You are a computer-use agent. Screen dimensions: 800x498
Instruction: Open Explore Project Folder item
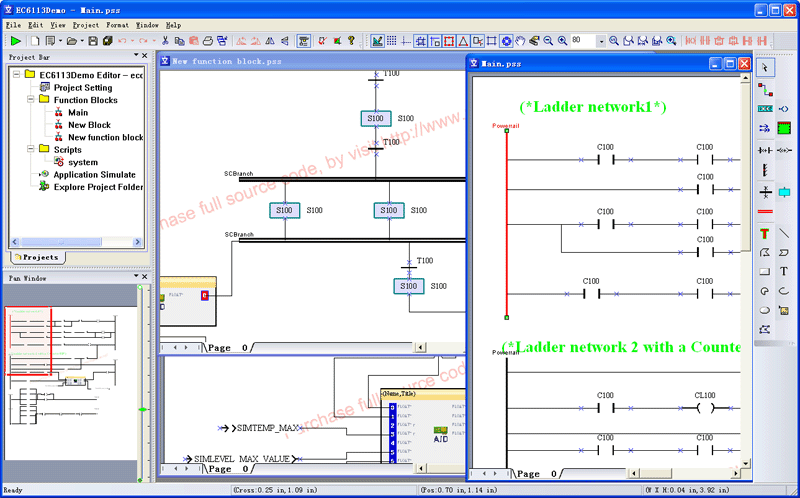[x=98, y=187]
